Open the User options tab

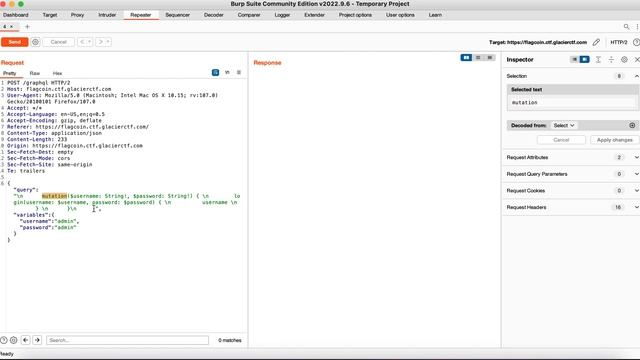[400, 15]
